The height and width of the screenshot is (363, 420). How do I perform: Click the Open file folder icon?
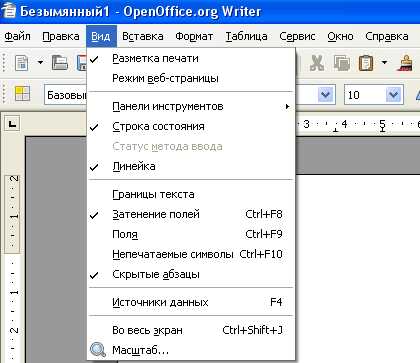coord(60,63)
